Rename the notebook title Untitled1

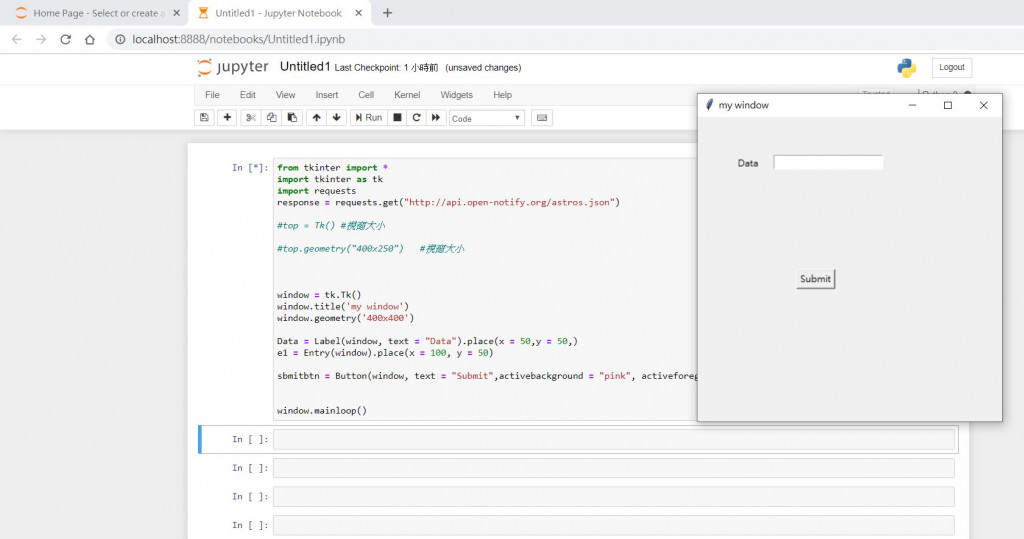[x=305, y=67]
